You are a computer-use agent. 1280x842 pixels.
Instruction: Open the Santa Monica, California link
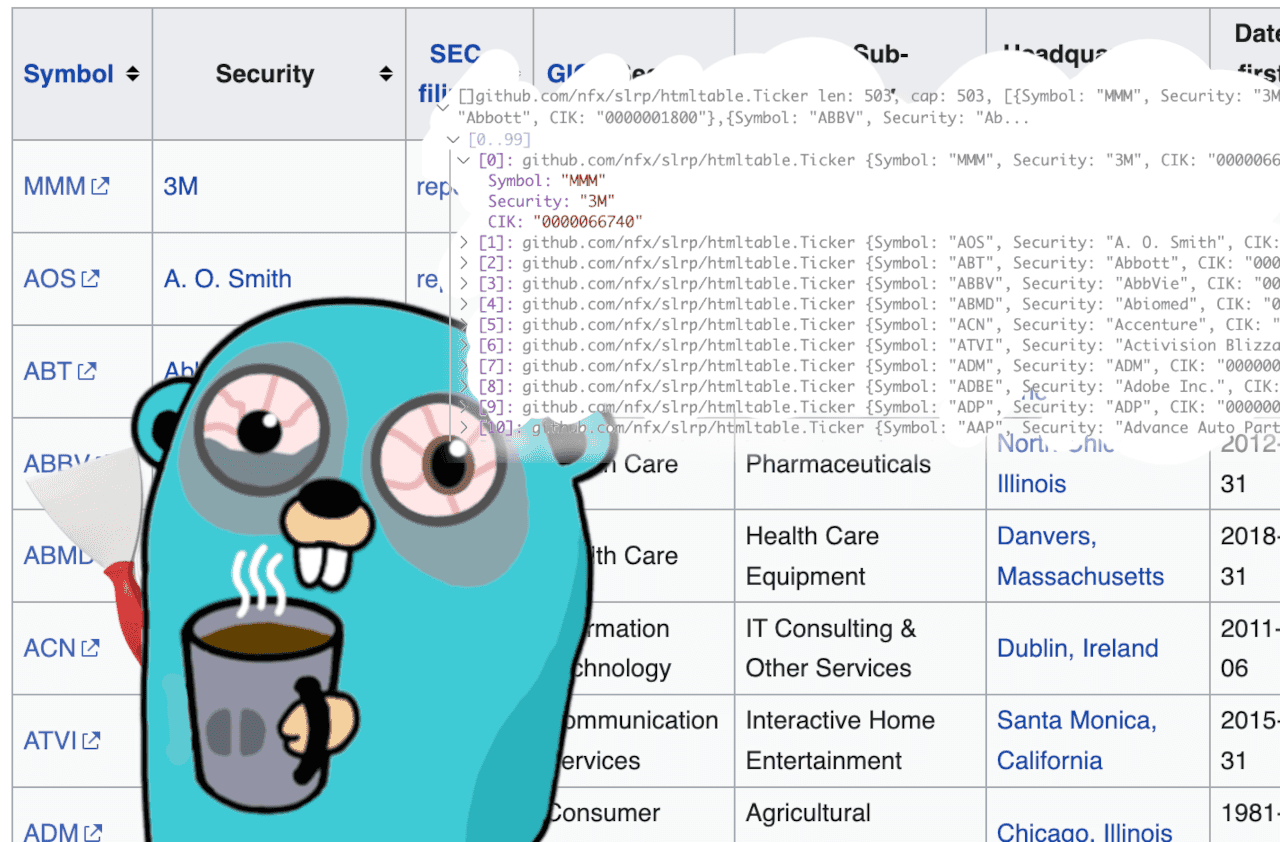(1077, 740)
